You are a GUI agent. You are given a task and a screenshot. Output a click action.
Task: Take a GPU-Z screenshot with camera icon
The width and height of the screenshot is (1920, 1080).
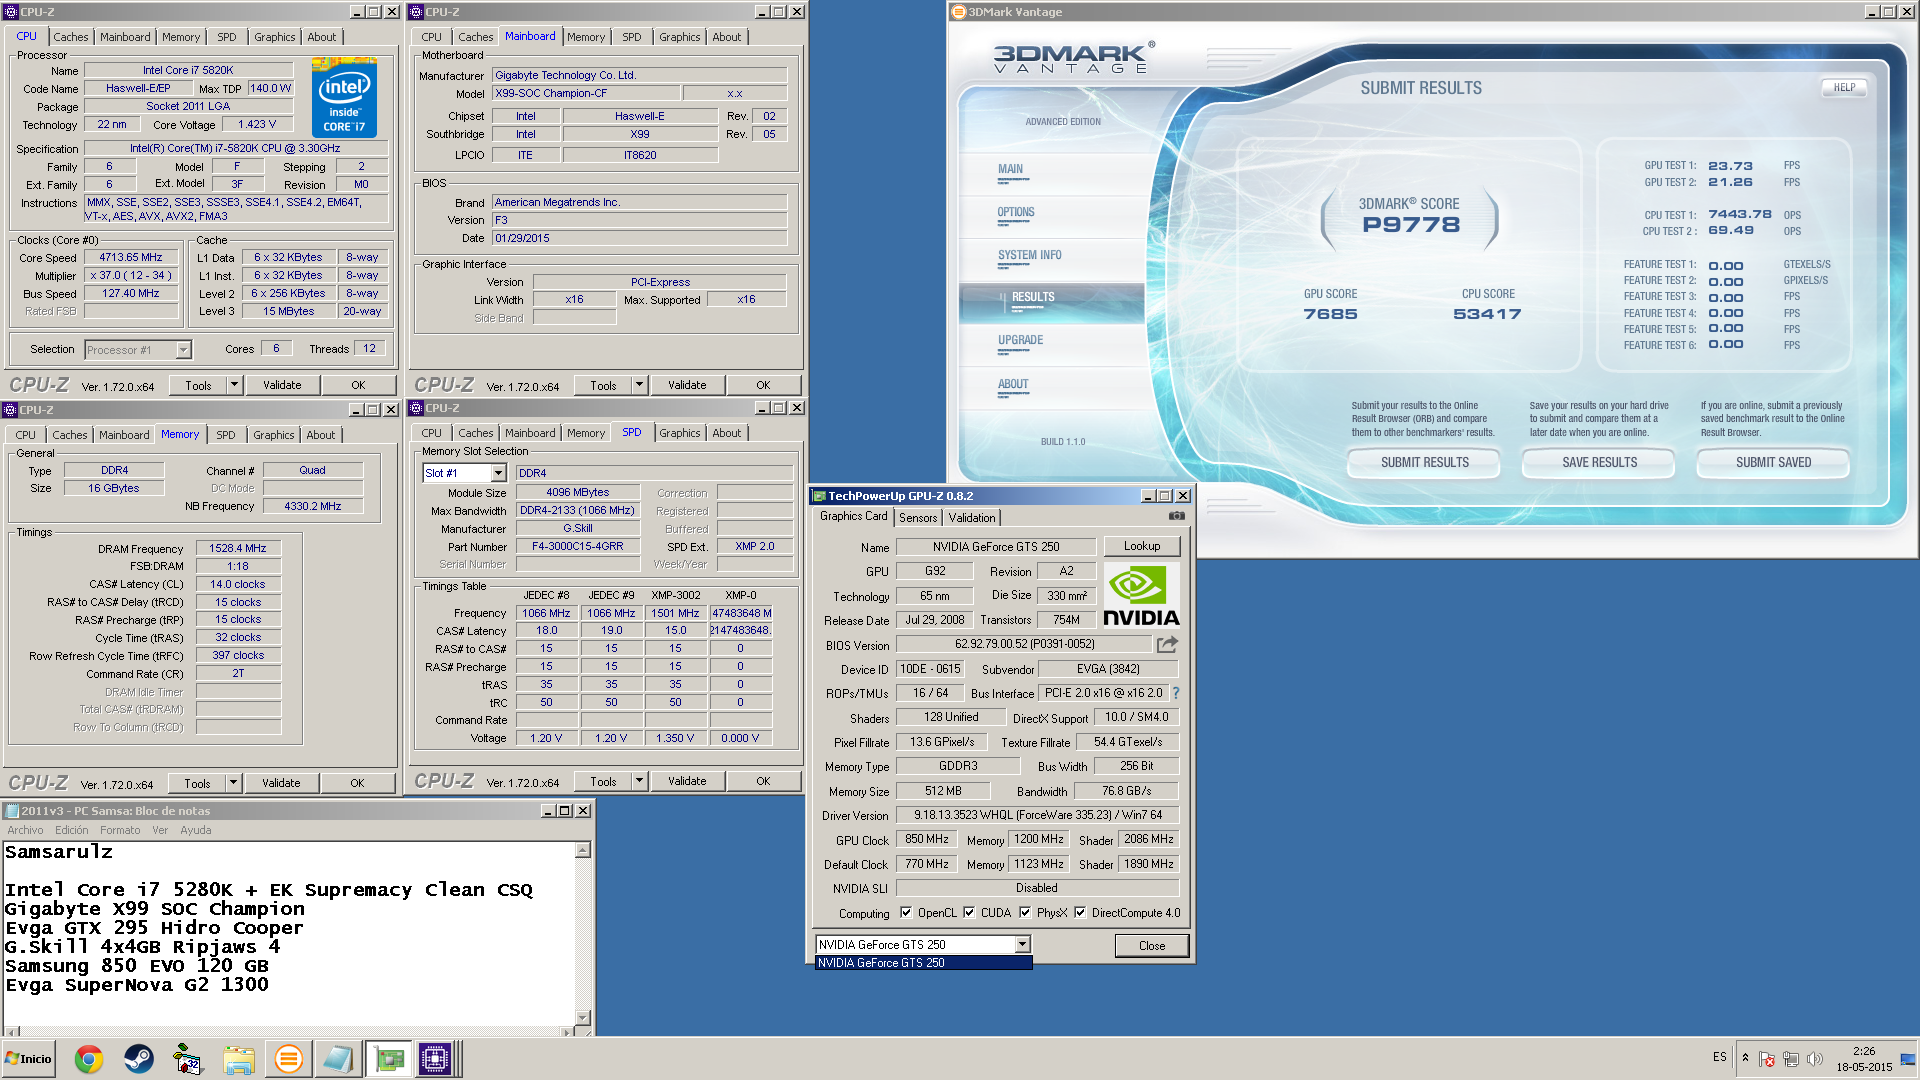(1177, 516)
